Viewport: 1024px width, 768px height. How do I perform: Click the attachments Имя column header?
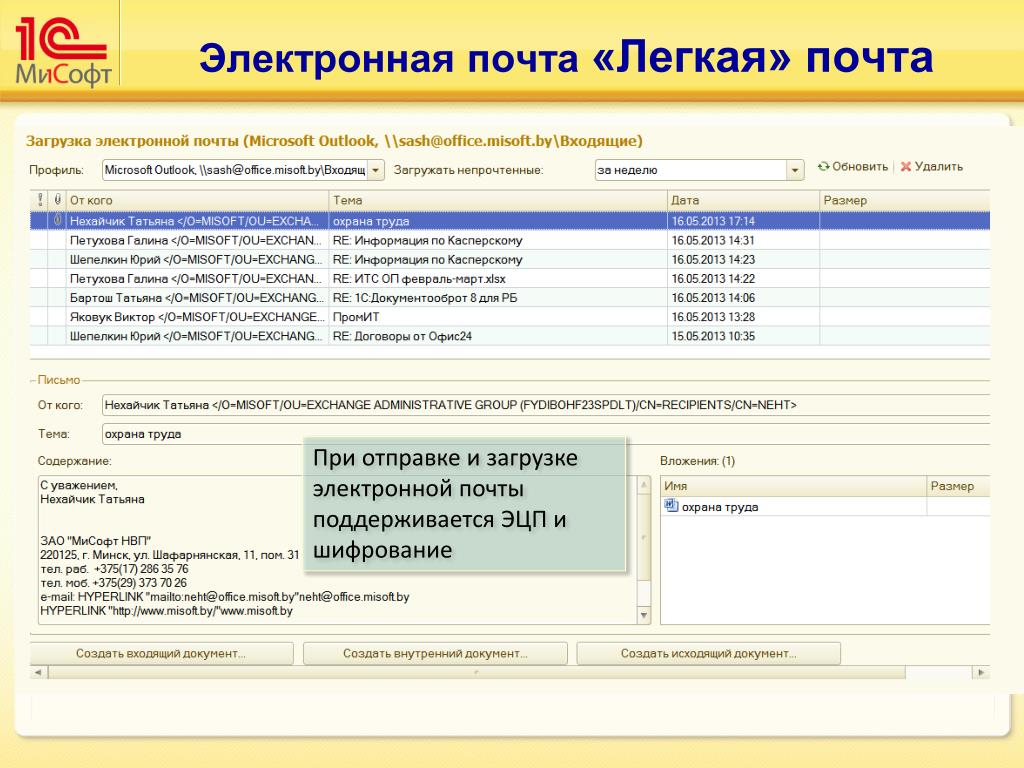coord(793,486)
